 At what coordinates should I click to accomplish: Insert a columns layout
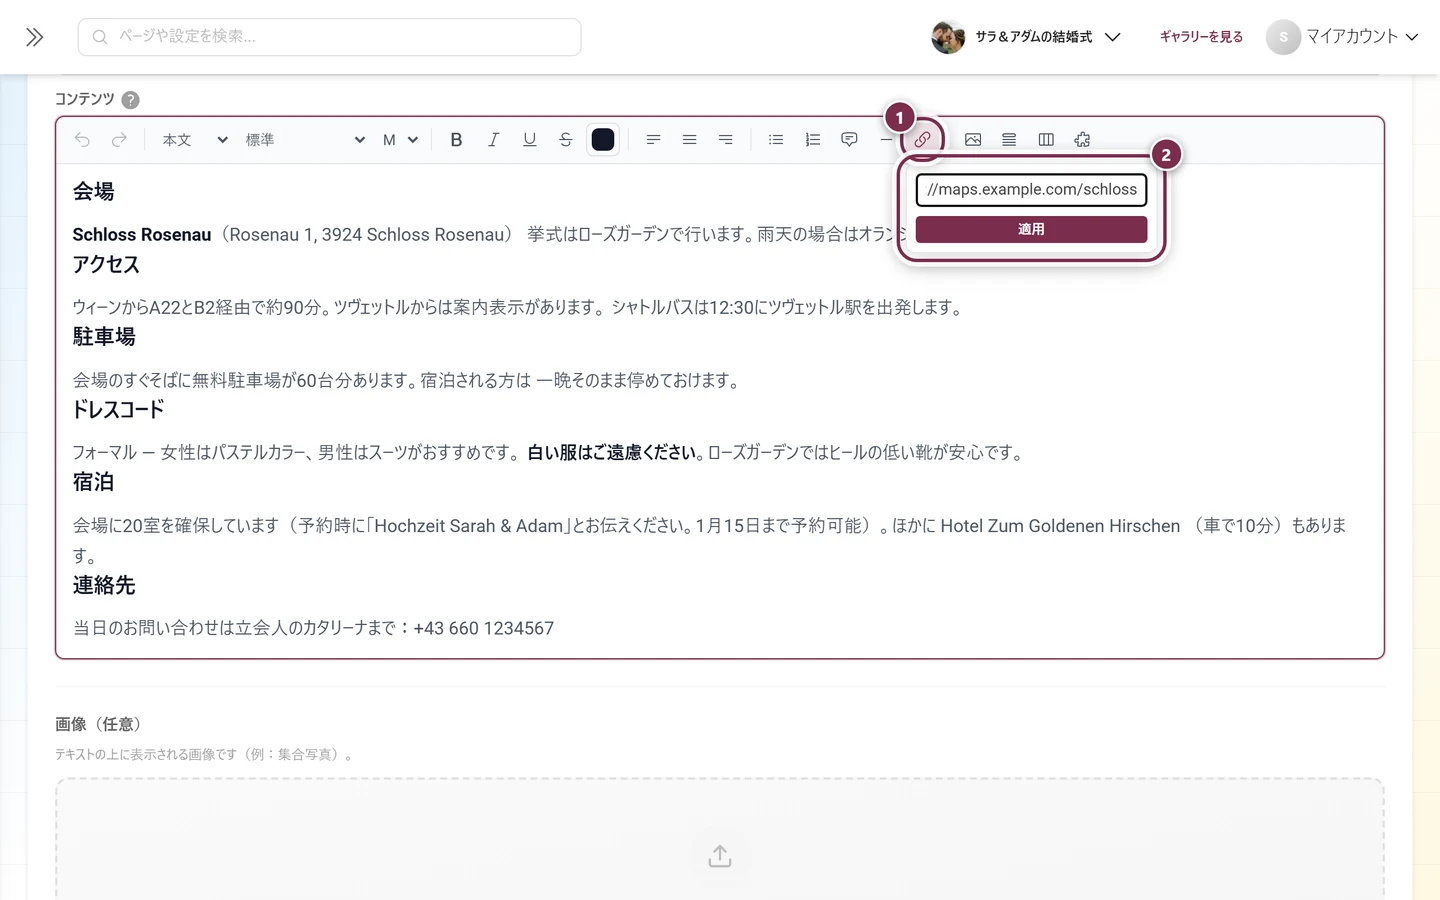1046,140
